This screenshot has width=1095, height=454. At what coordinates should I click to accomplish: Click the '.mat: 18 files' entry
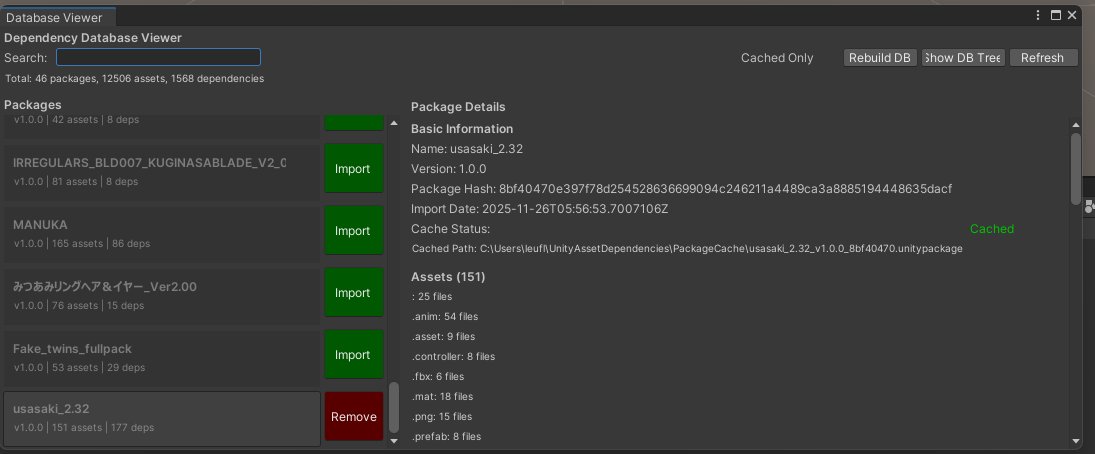coord(441,397)
